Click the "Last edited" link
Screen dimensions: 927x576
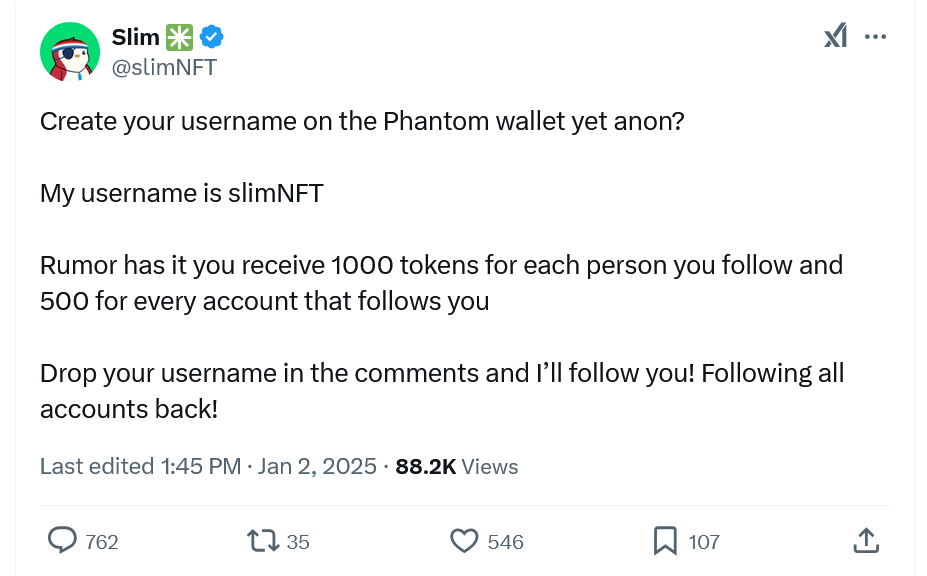(x=96, y=466)
